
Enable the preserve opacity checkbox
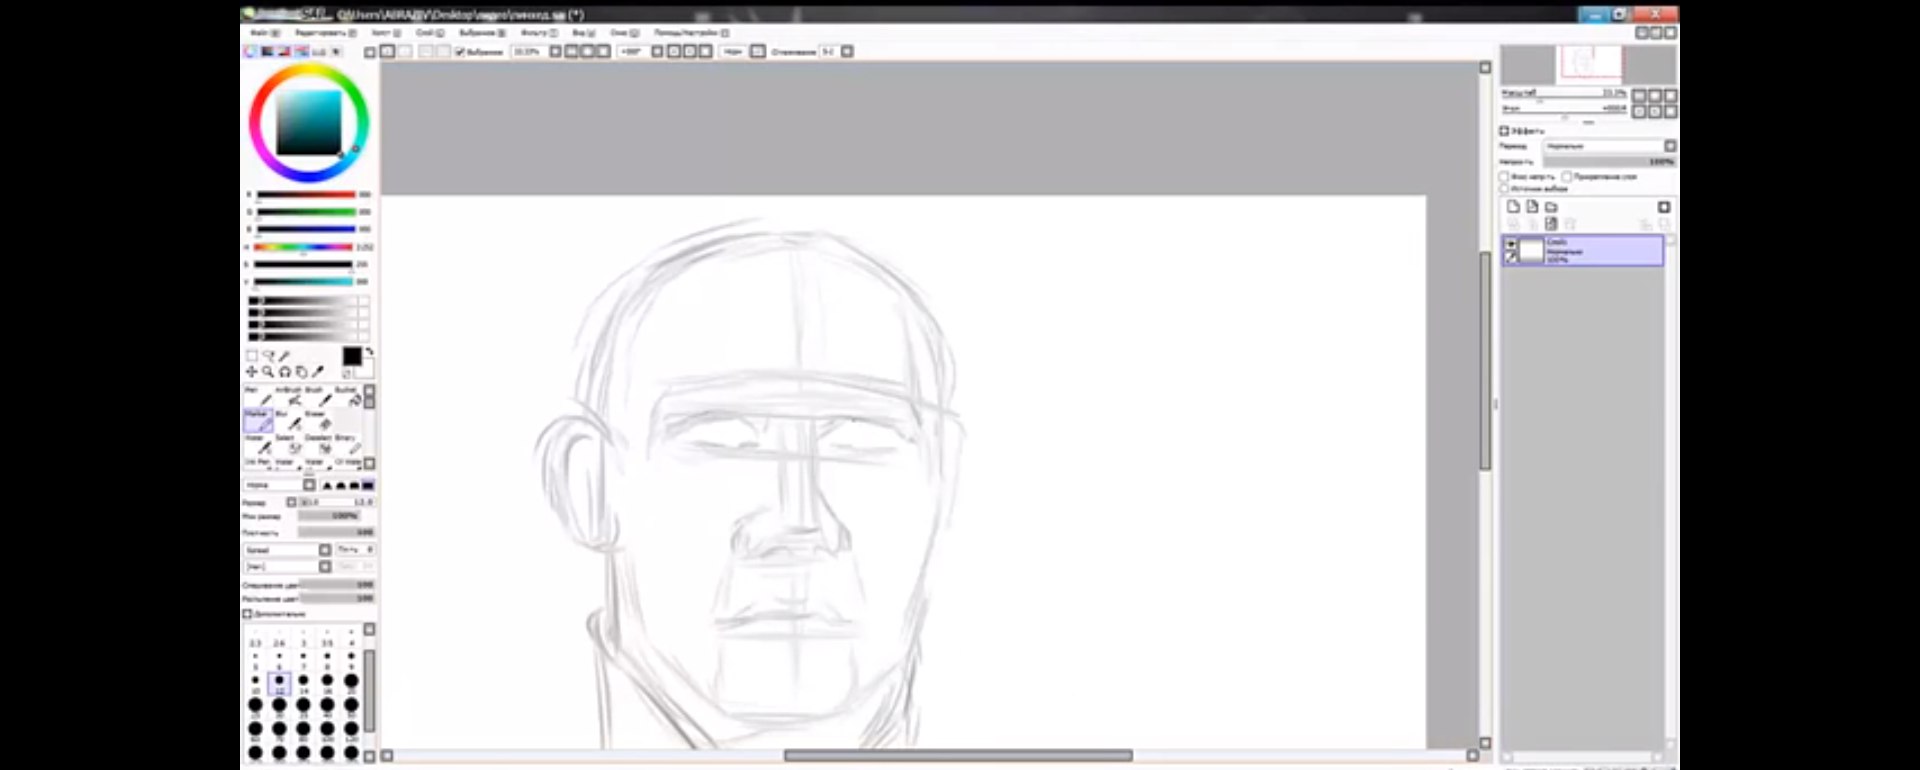tap(1504, 176)
